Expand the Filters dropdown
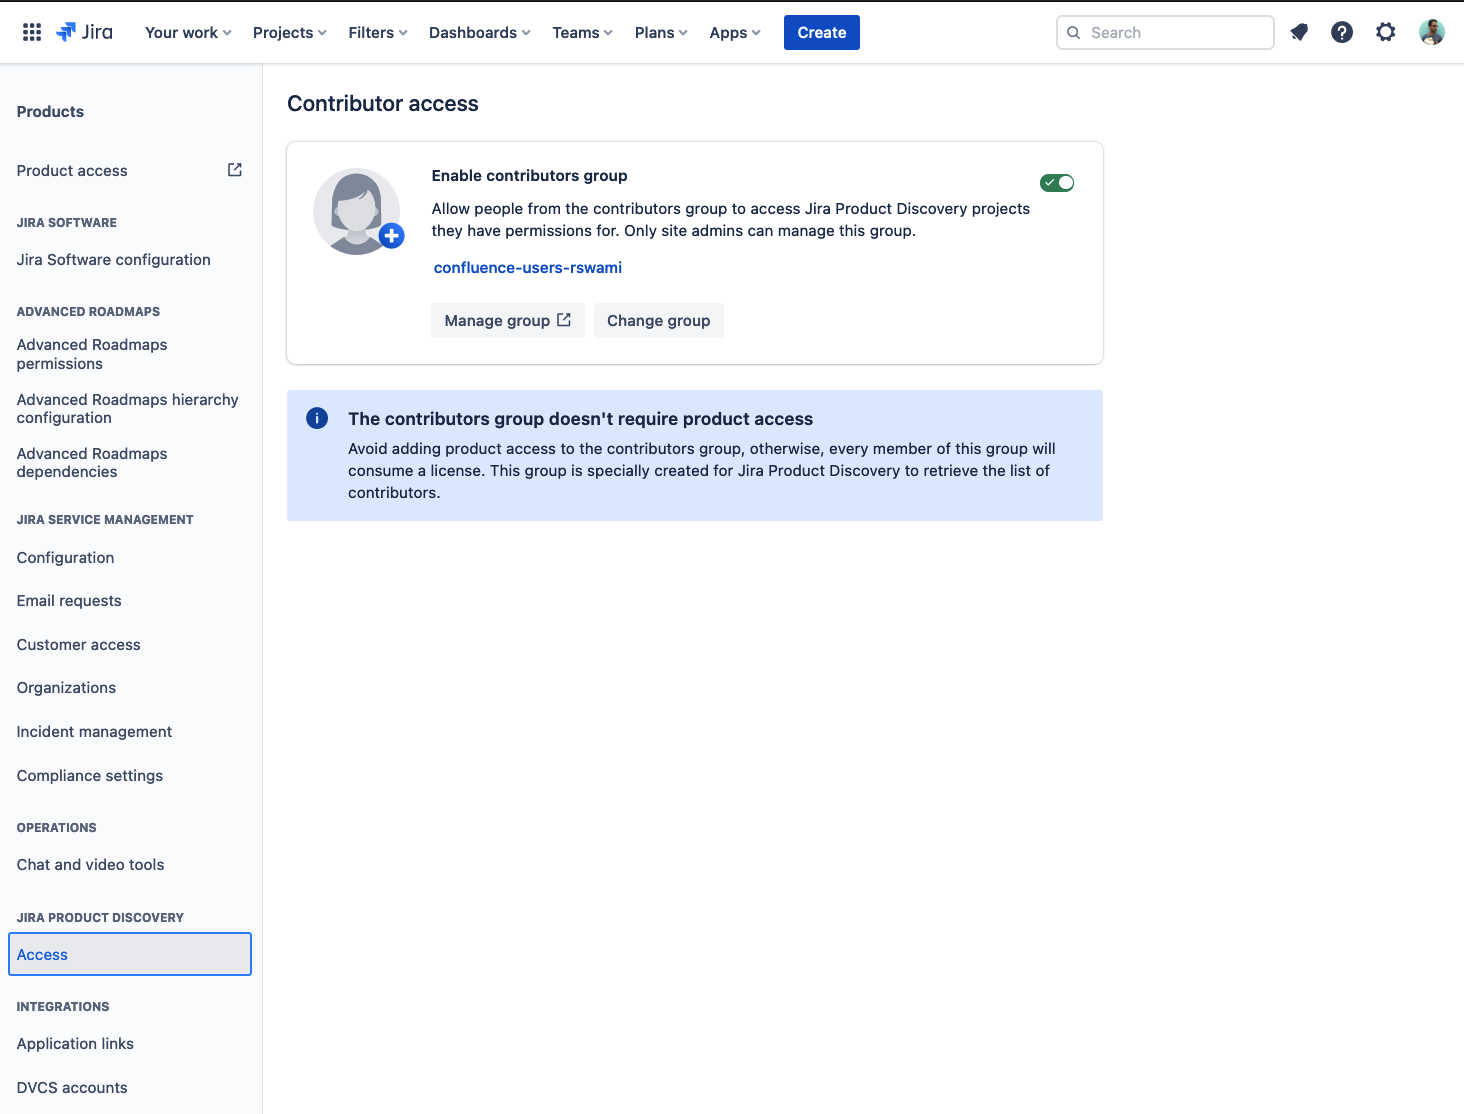Screen dimensions: 1464x1114 click(x=377, y=32)
